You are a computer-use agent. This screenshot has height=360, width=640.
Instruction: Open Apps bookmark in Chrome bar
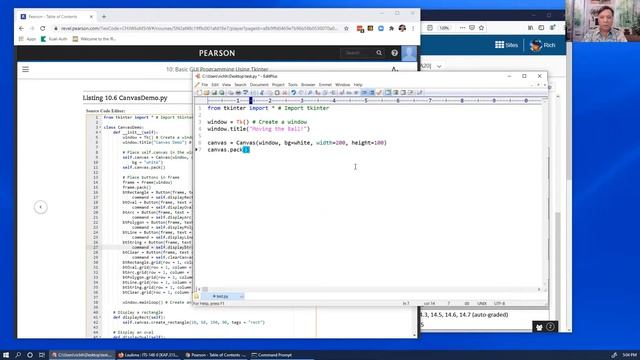27,39
